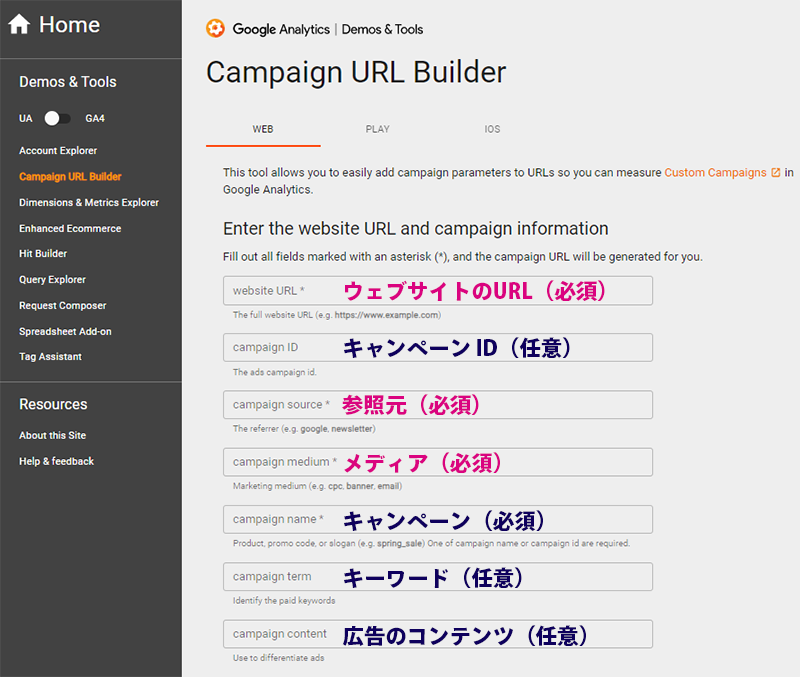The height and width of the screenshot is (677, 800).
Task: Click "The referrer" helper text
Action: click(x=304, y=429)
